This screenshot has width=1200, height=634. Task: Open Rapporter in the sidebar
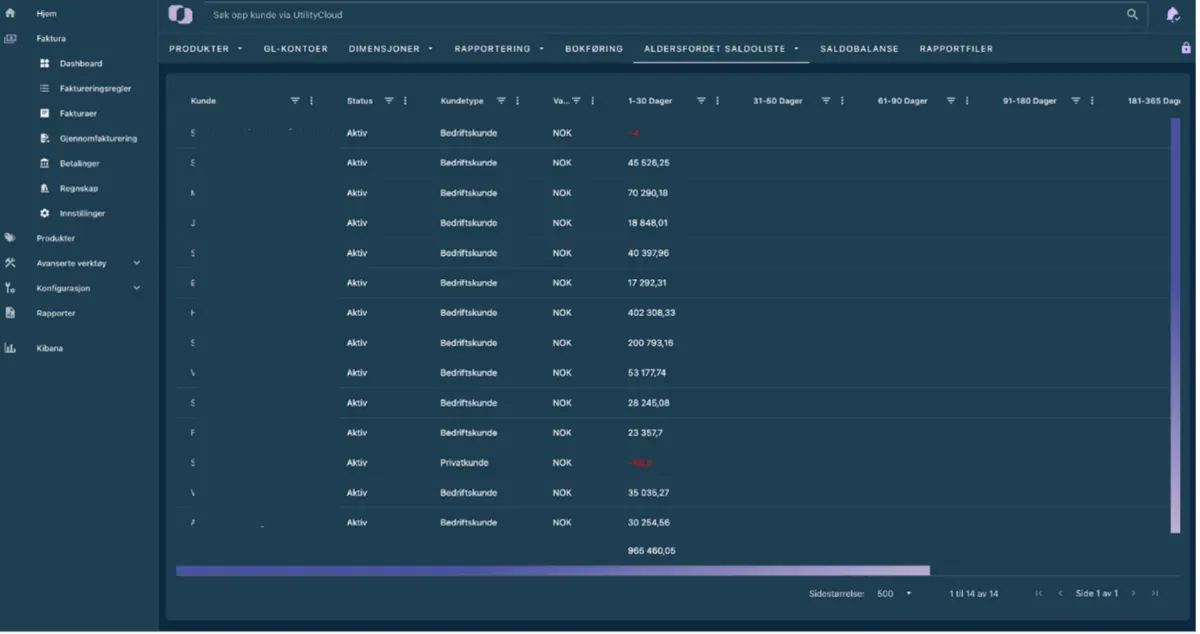[x=56, y=314]
